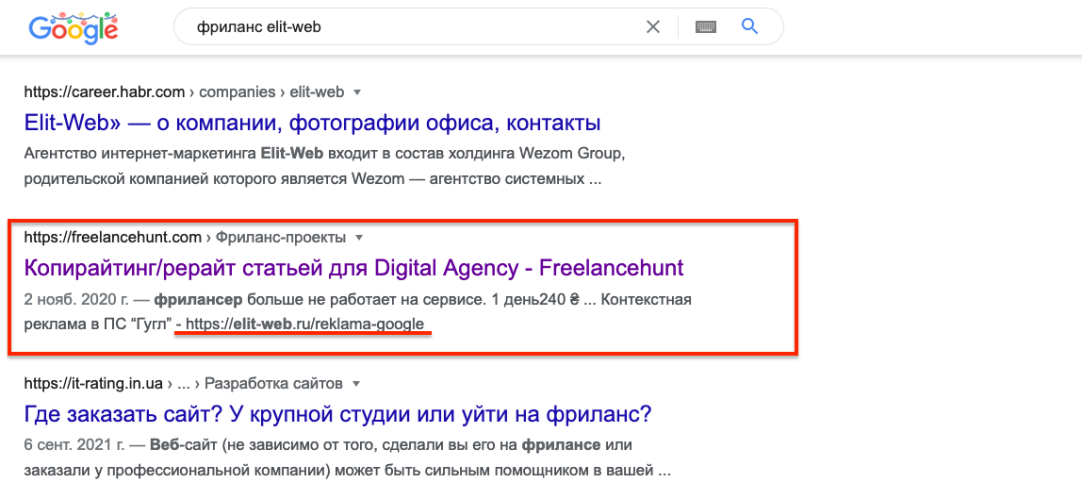Screen dimensions: 1082x499
Task: Expand the it-rating.in.ua result dropdown arrow
Action: (357, 383)
